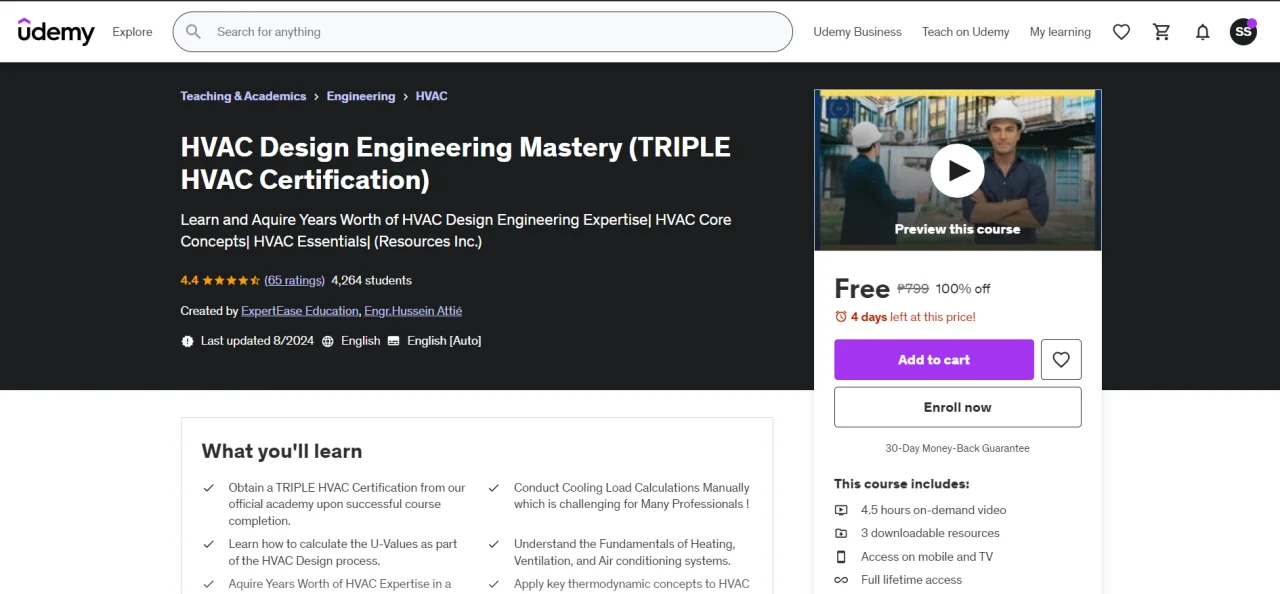The height and width of the screenshot is (594, 1280).
Task: Open ExpertEase Education instructor link
Action: pos(299,311)
